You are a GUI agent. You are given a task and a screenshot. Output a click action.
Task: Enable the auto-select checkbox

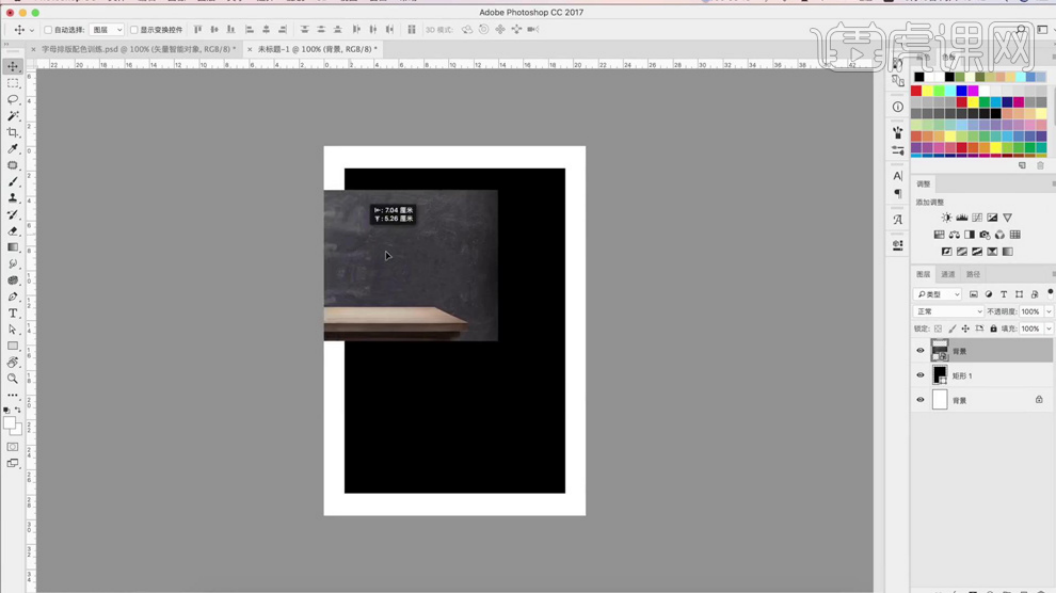point(48,30)
